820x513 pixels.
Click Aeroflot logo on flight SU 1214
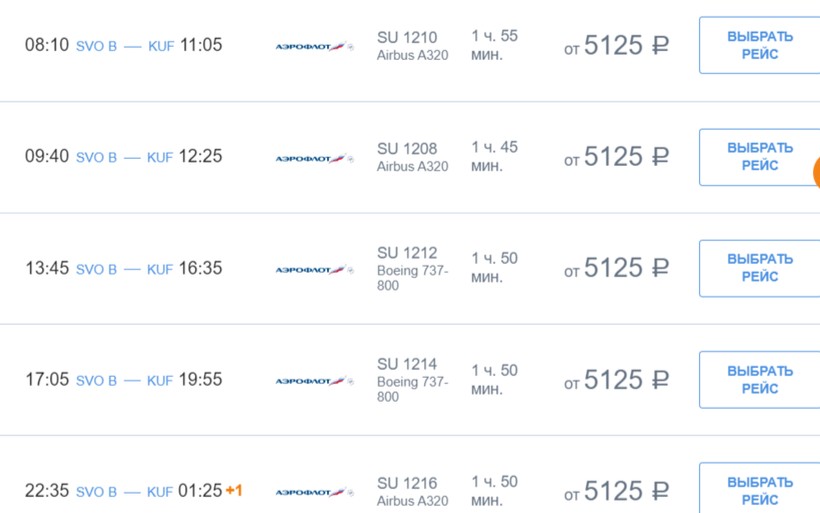(314, 381)
